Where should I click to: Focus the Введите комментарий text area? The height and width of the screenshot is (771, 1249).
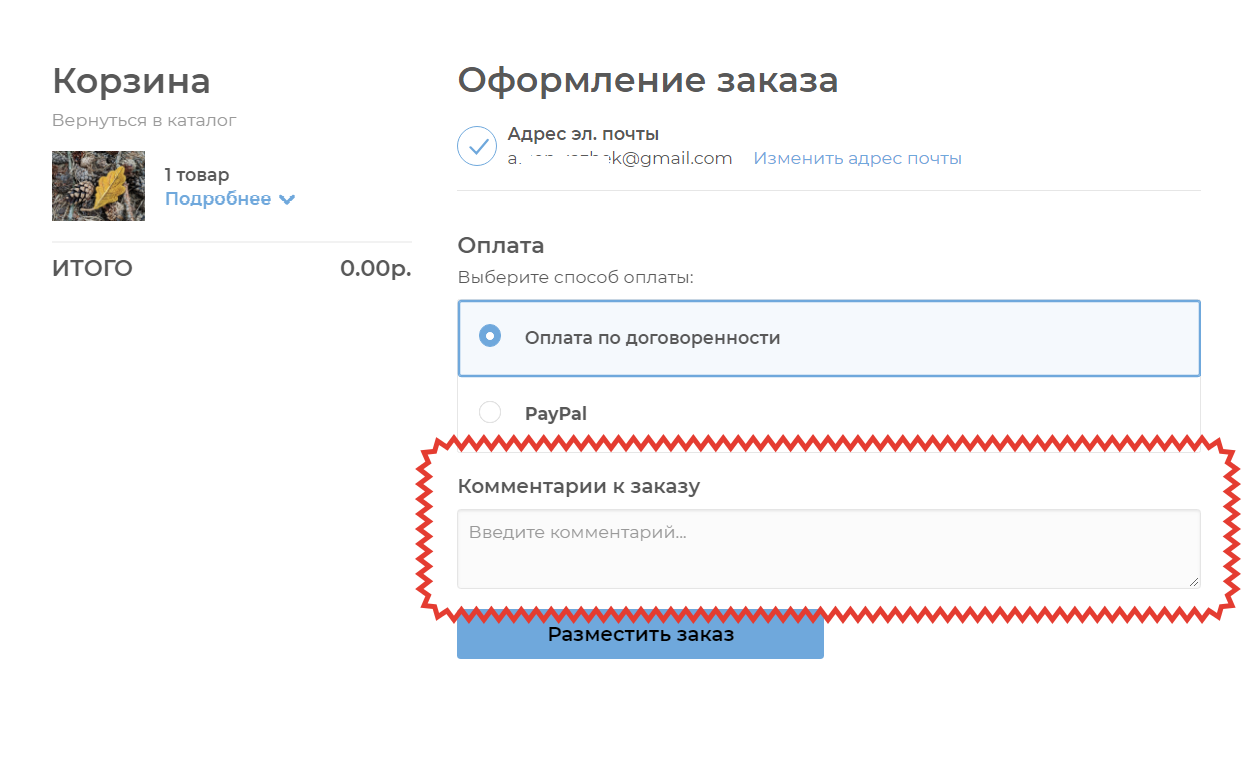(x=827, y=548)
